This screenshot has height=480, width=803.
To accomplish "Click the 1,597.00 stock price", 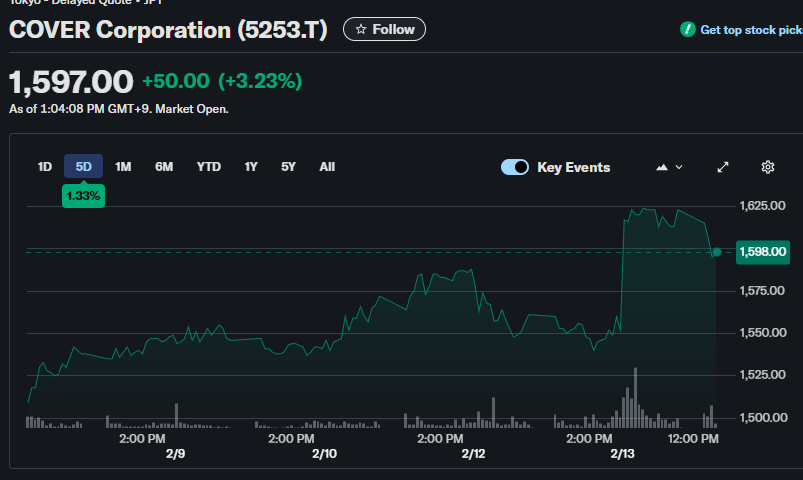I will (71, 82).
